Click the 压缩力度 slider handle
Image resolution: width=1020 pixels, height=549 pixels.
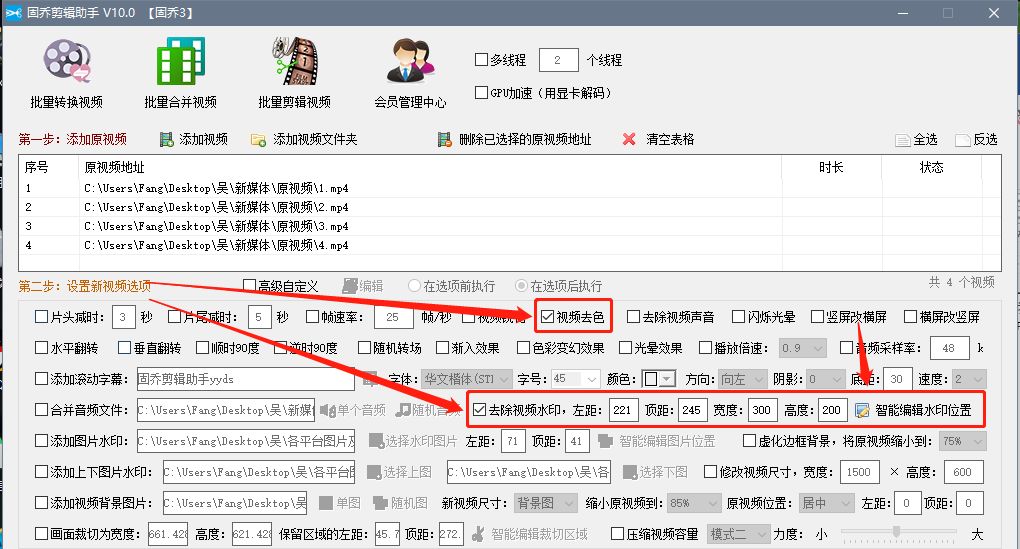896,531
